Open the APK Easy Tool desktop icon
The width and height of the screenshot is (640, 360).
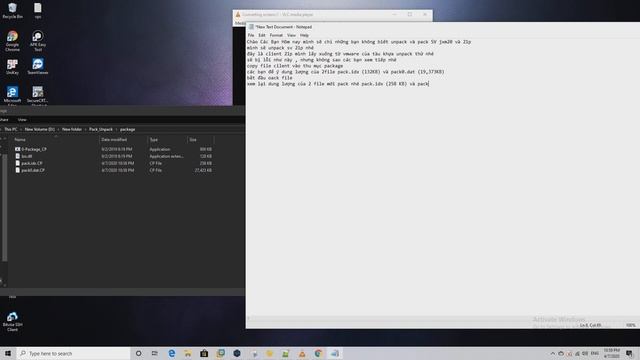click(x=38, y=41)
